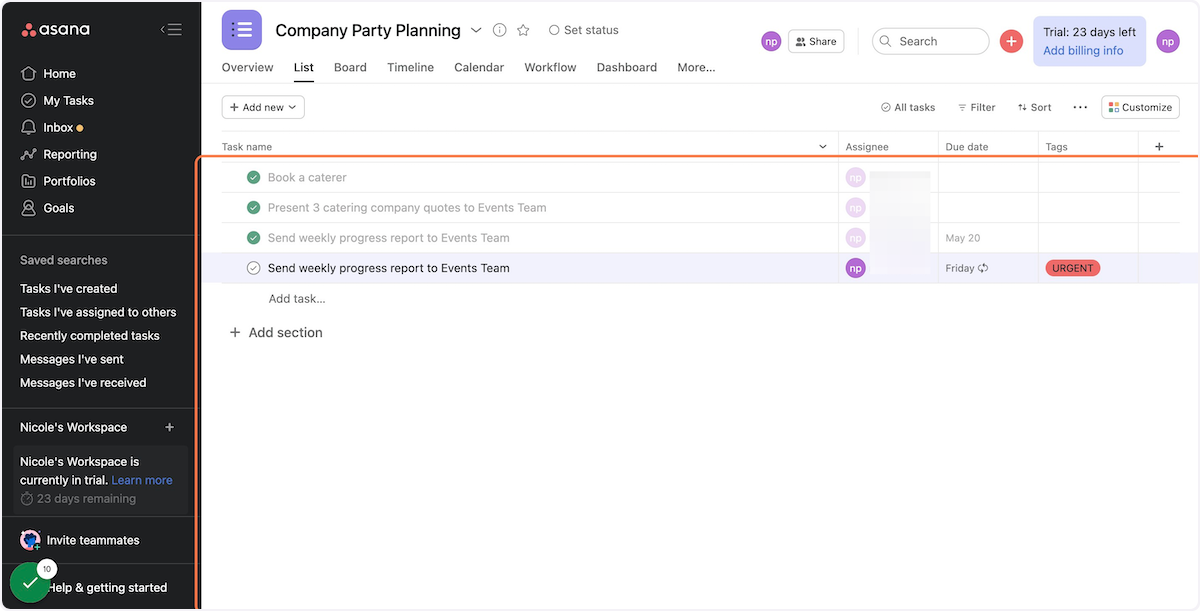Screen dimensions: 1200x611
Task: Click the purple project list icon
Action: [242, 30]
